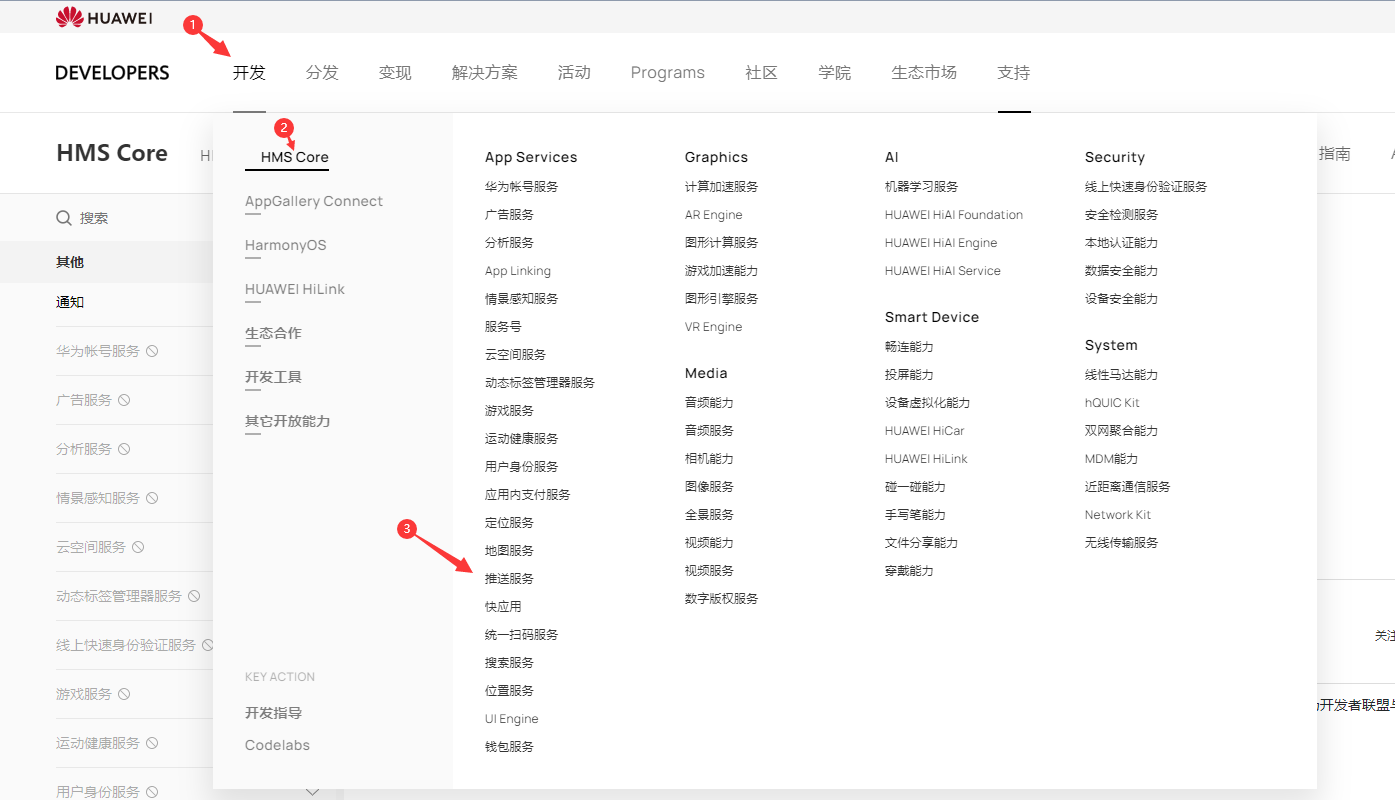1395x800 pixels.
Task: Click the search magnifier icon in sidebar
Action: [x=64, y=218]
